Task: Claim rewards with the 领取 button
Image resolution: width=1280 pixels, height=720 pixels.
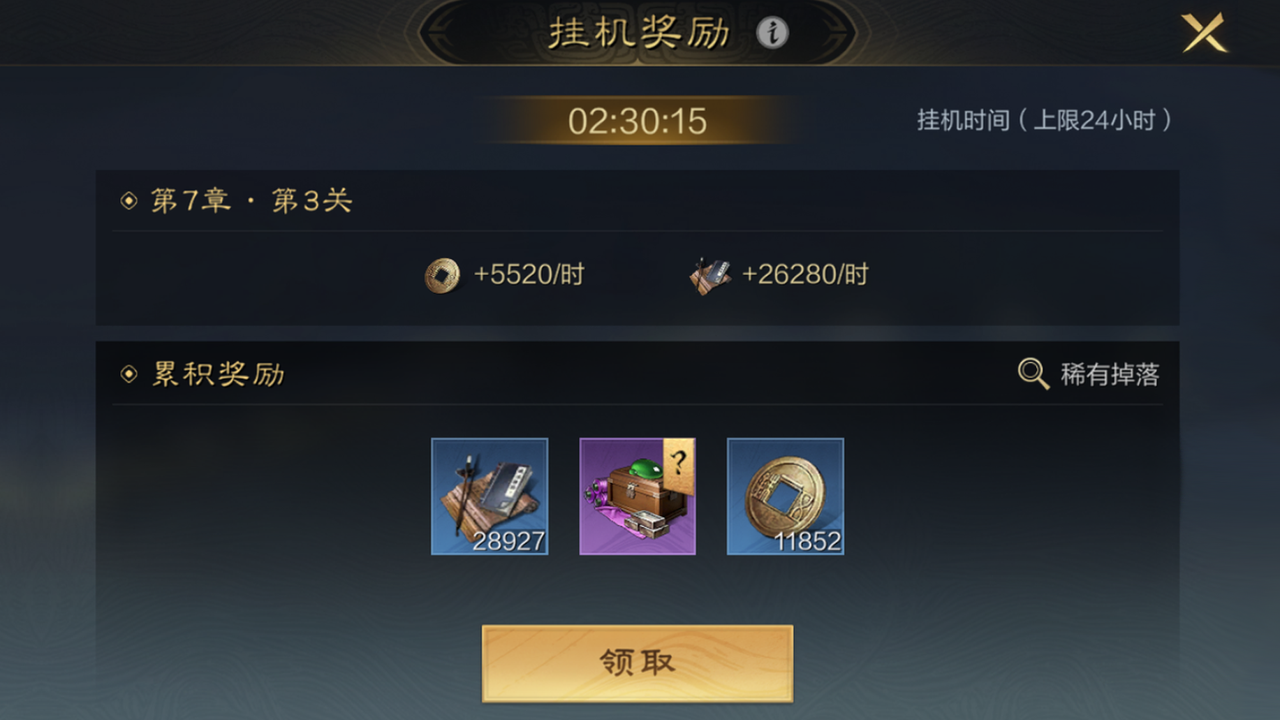Action: click(x=638, y=663)
